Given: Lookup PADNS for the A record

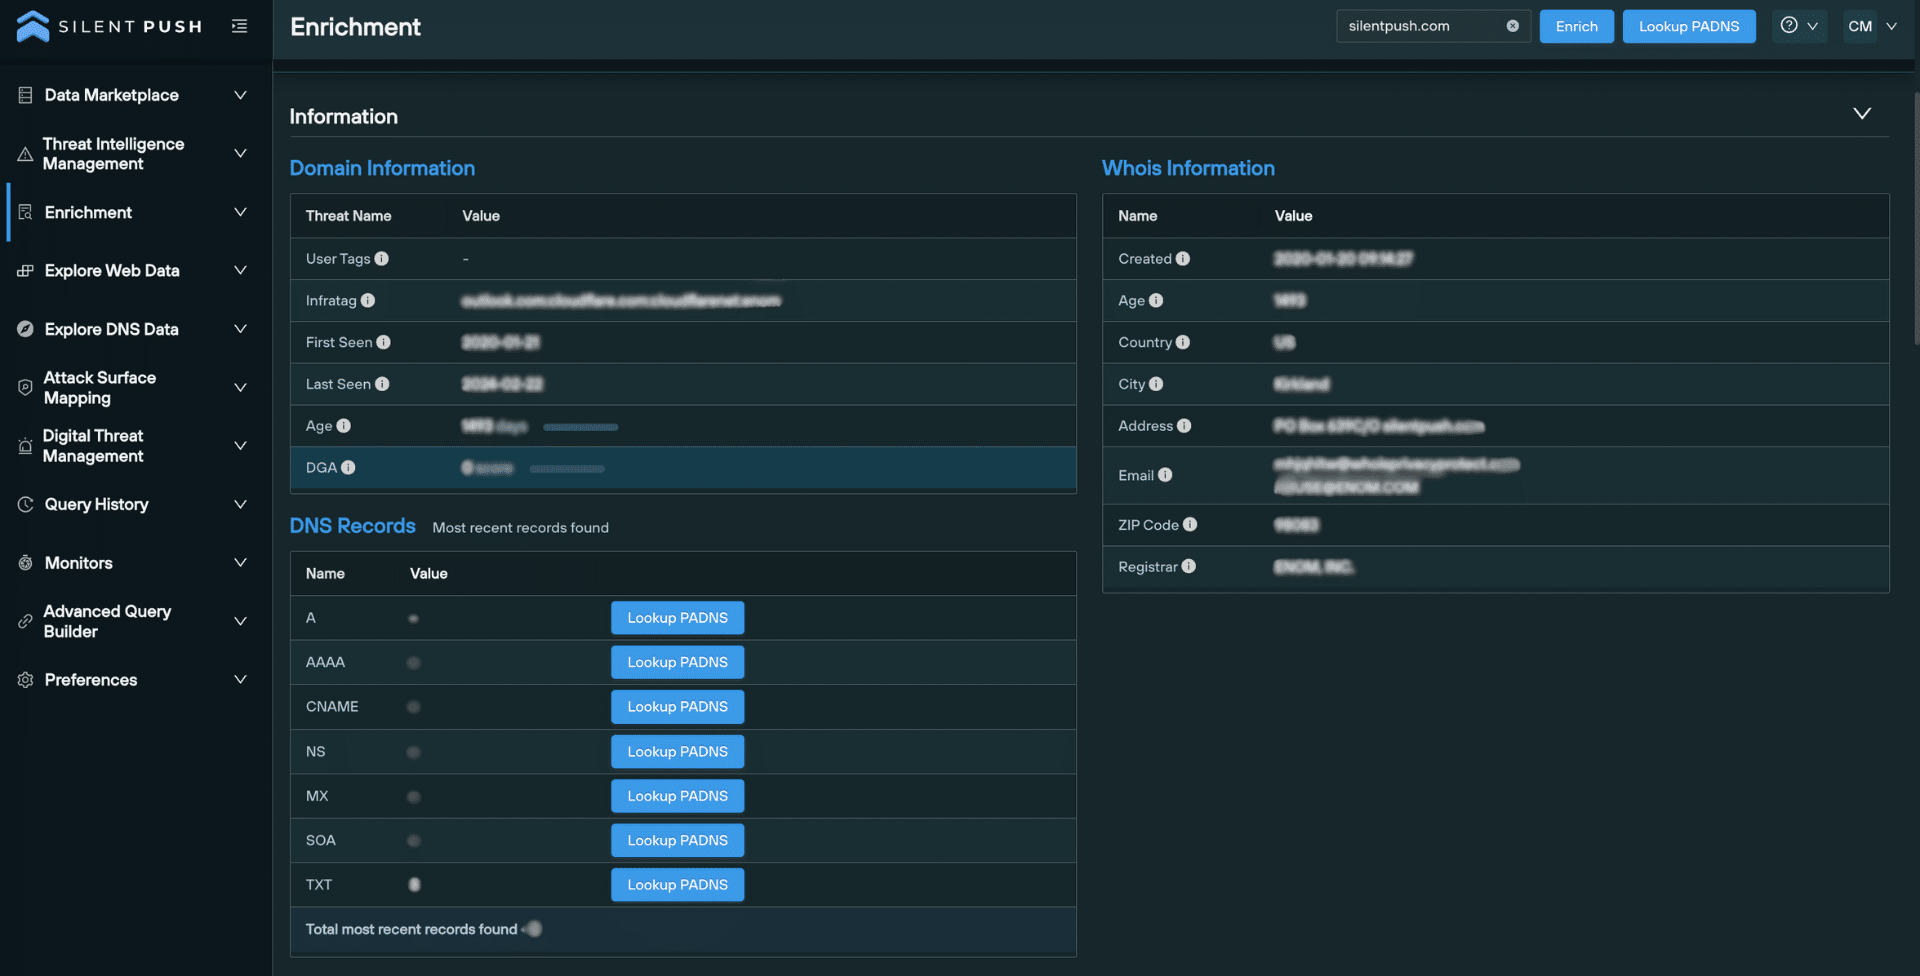Looking at the screenshot, I should click(x=677, y=618).
